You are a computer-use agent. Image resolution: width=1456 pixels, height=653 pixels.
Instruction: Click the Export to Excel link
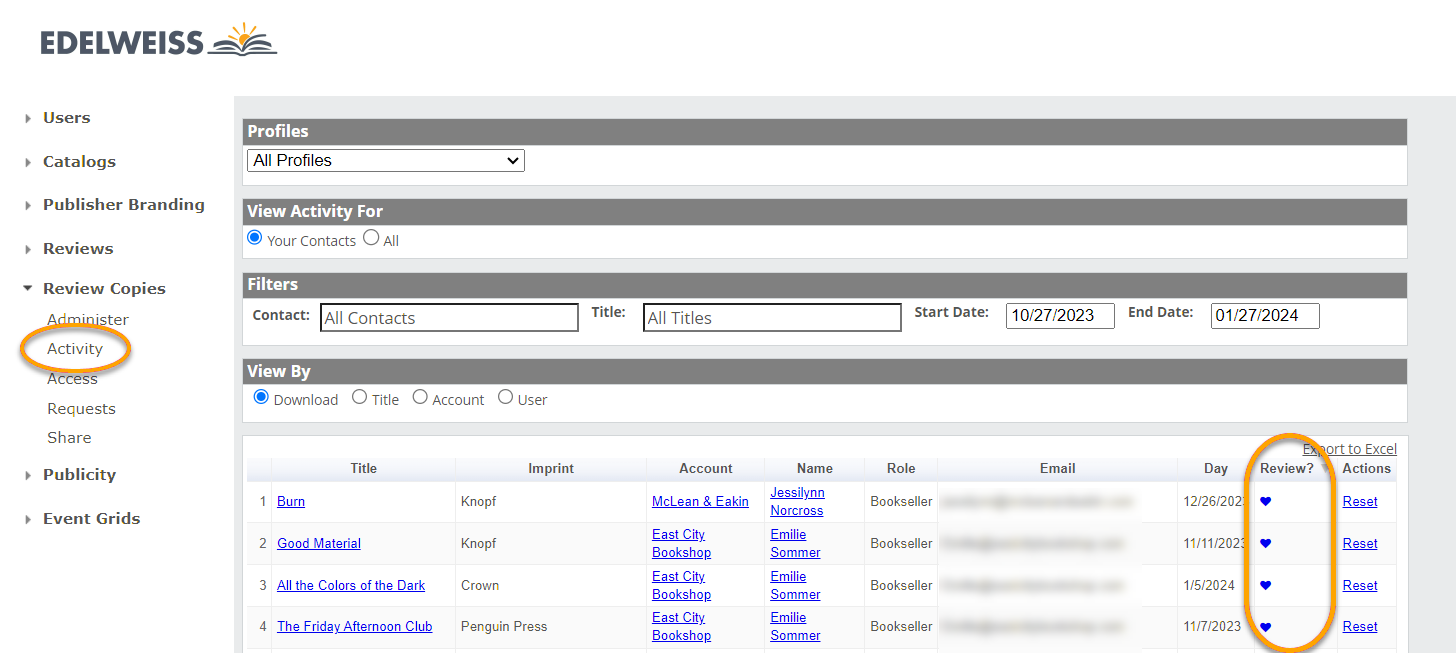click(1350, 449)
